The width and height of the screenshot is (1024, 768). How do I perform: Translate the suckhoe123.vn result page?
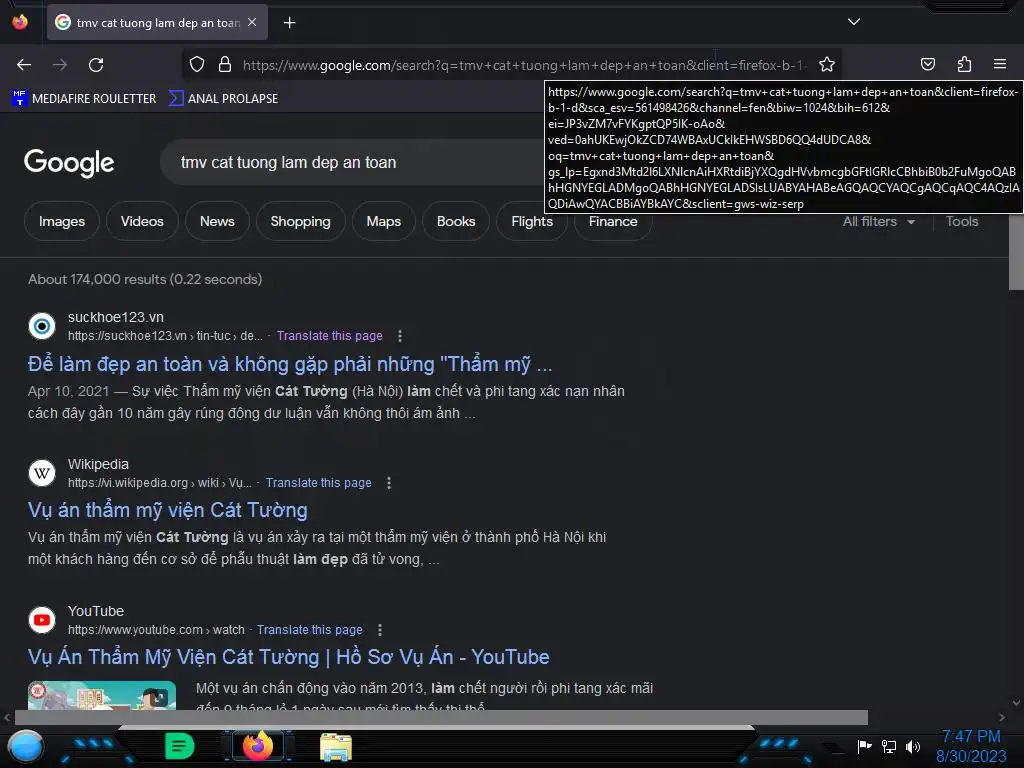(329, 336)
